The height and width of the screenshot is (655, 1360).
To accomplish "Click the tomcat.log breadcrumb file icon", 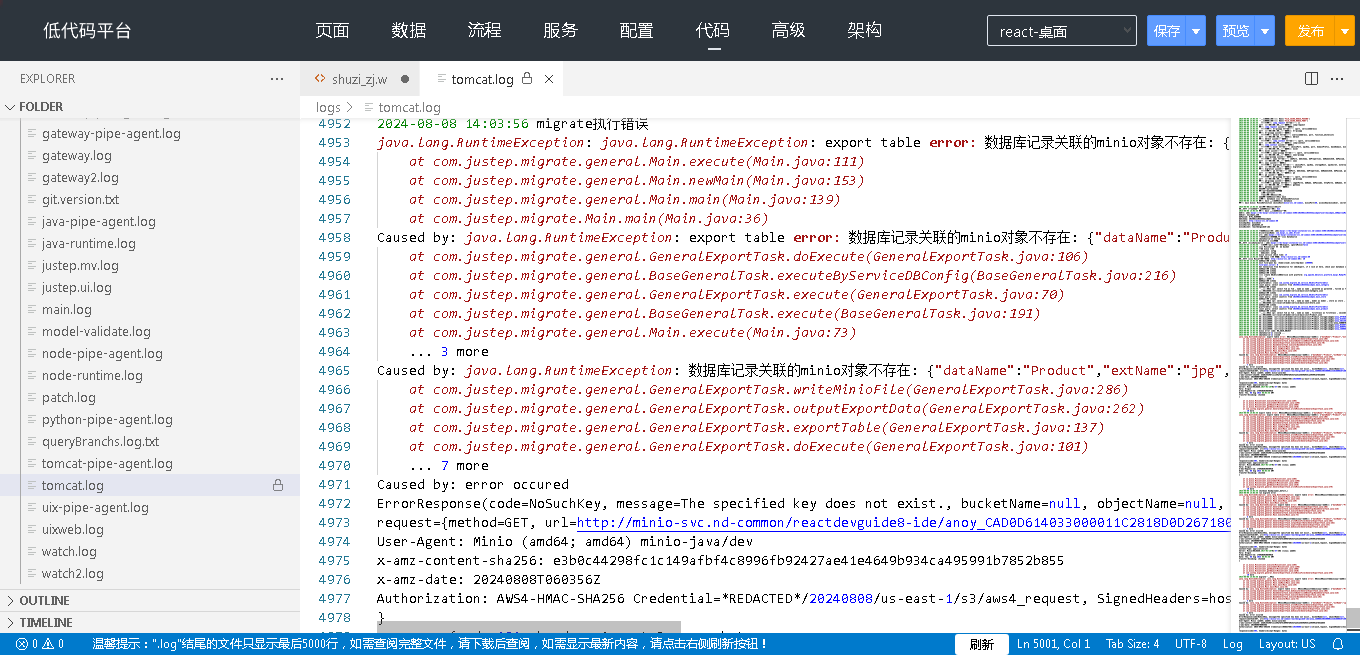I will tap(370, 107).
